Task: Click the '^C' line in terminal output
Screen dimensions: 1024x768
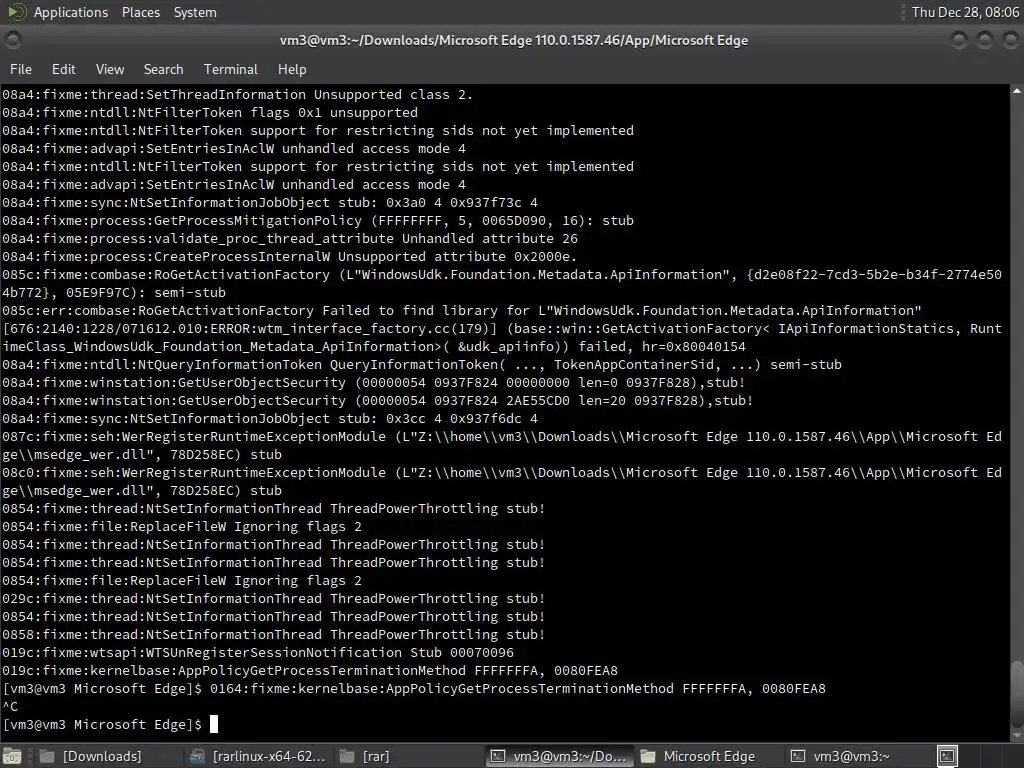Action: [x=10, y=706]
